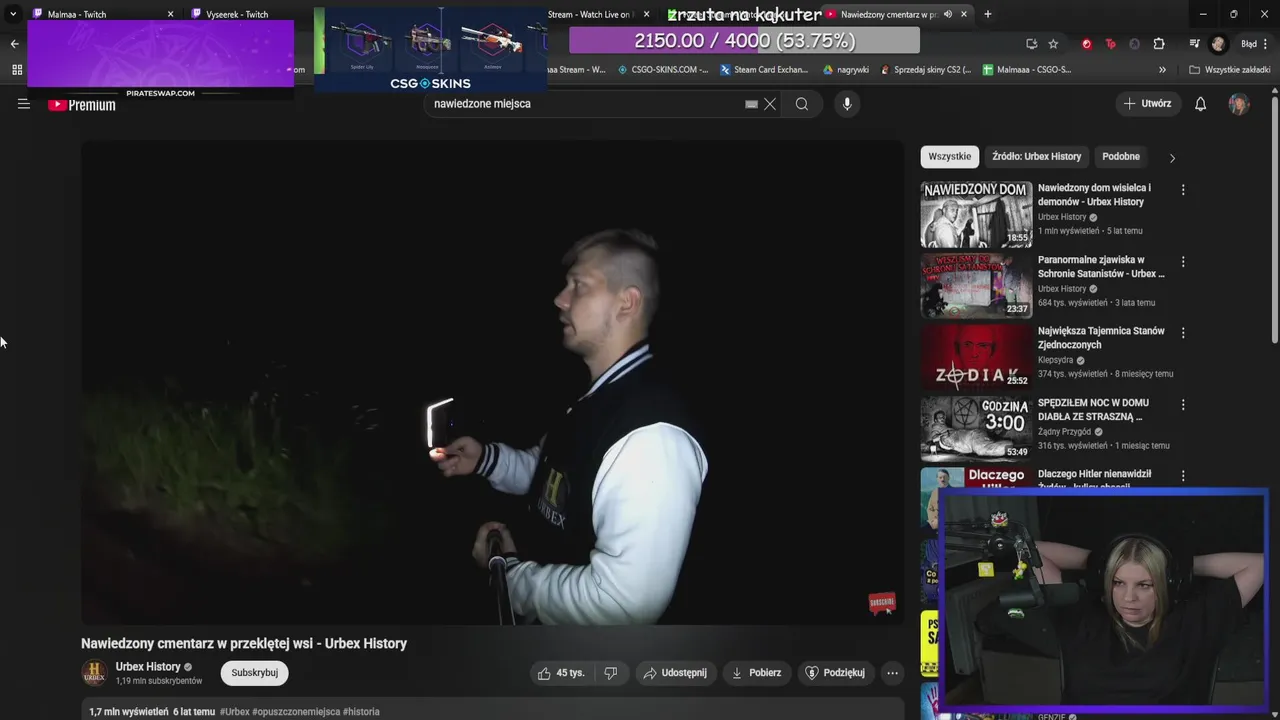
Task: Click the Pobierz download button
Action: 756,673
